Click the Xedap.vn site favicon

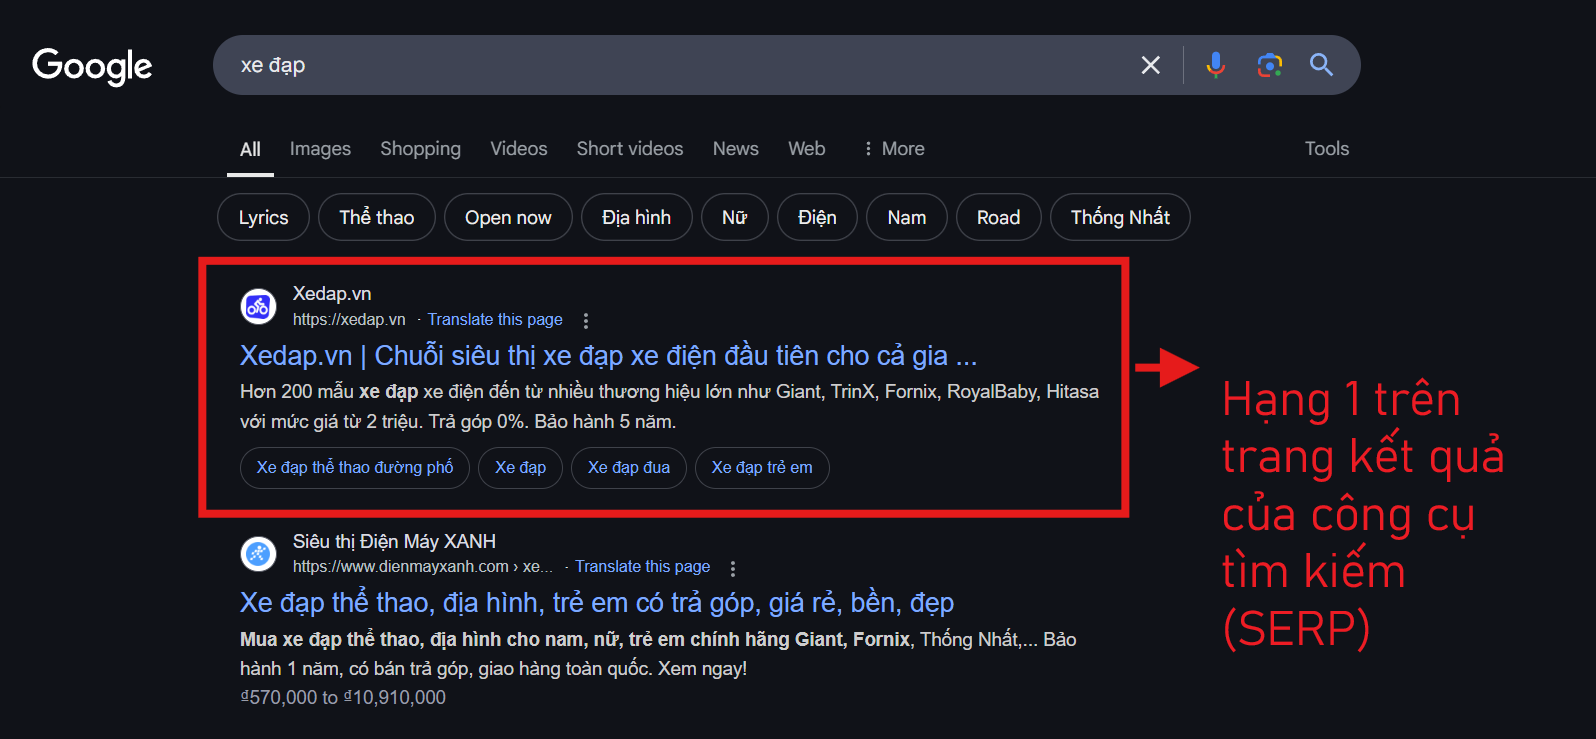[258, 307]
